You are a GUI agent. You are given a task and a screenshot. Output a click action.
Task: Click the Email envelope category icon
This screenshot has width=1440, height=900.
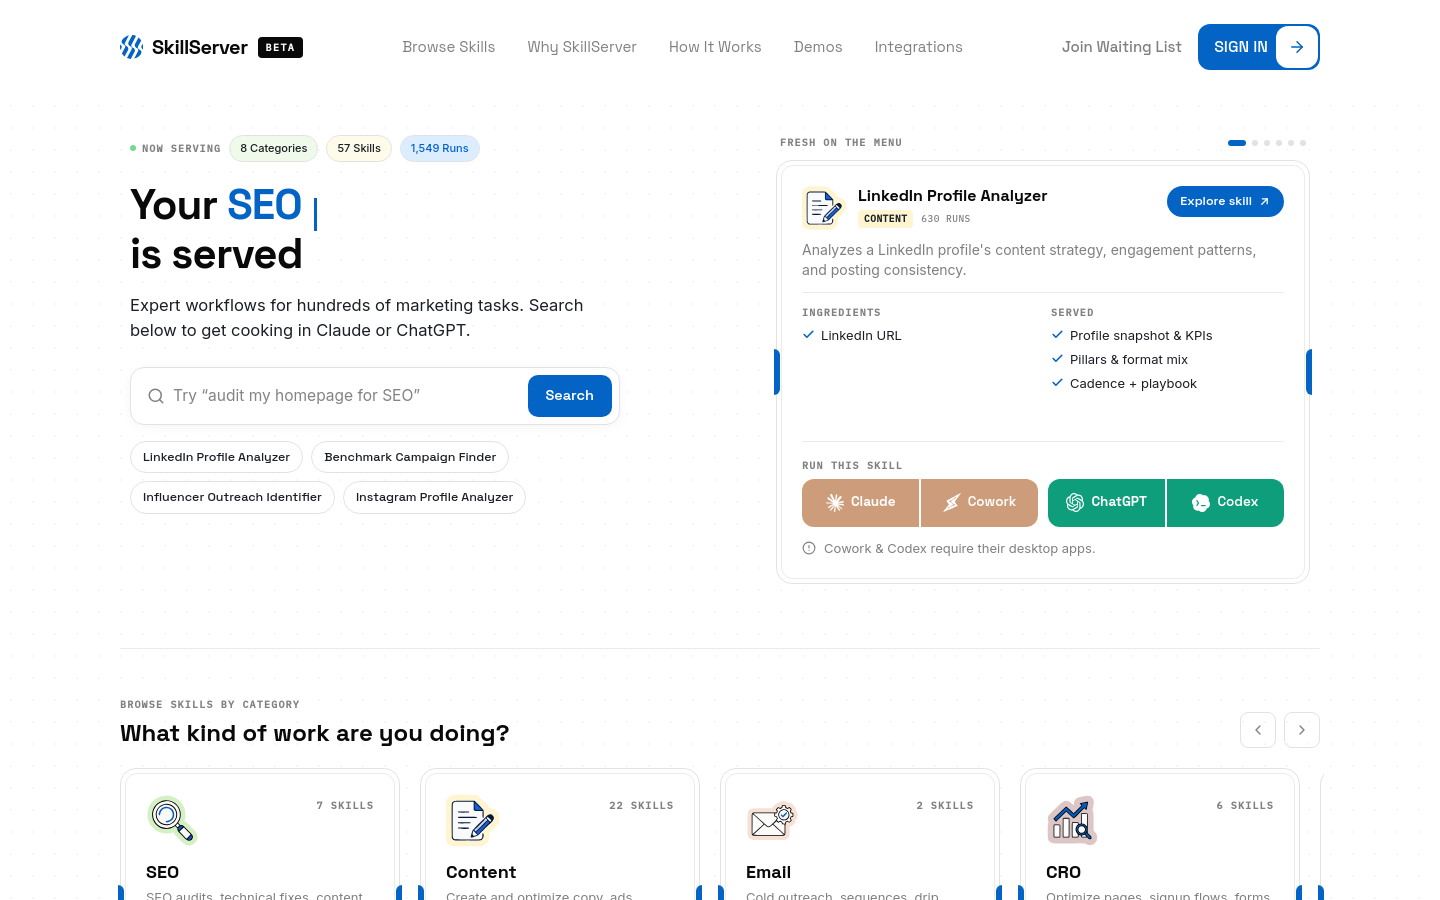point(772,820)
